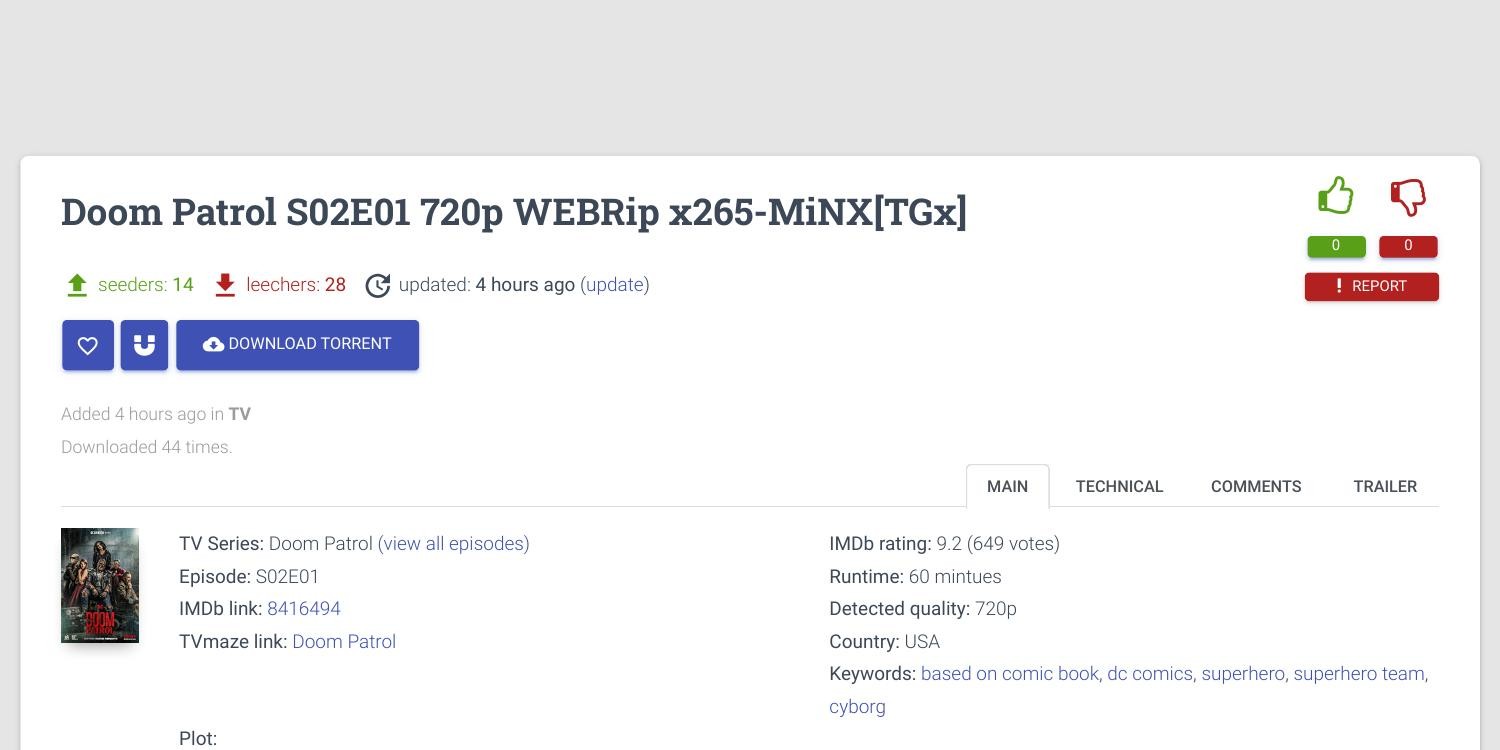The image size is (1500, 750).
Task: Click the green thumbs up icon
Action: [1335, 196]
